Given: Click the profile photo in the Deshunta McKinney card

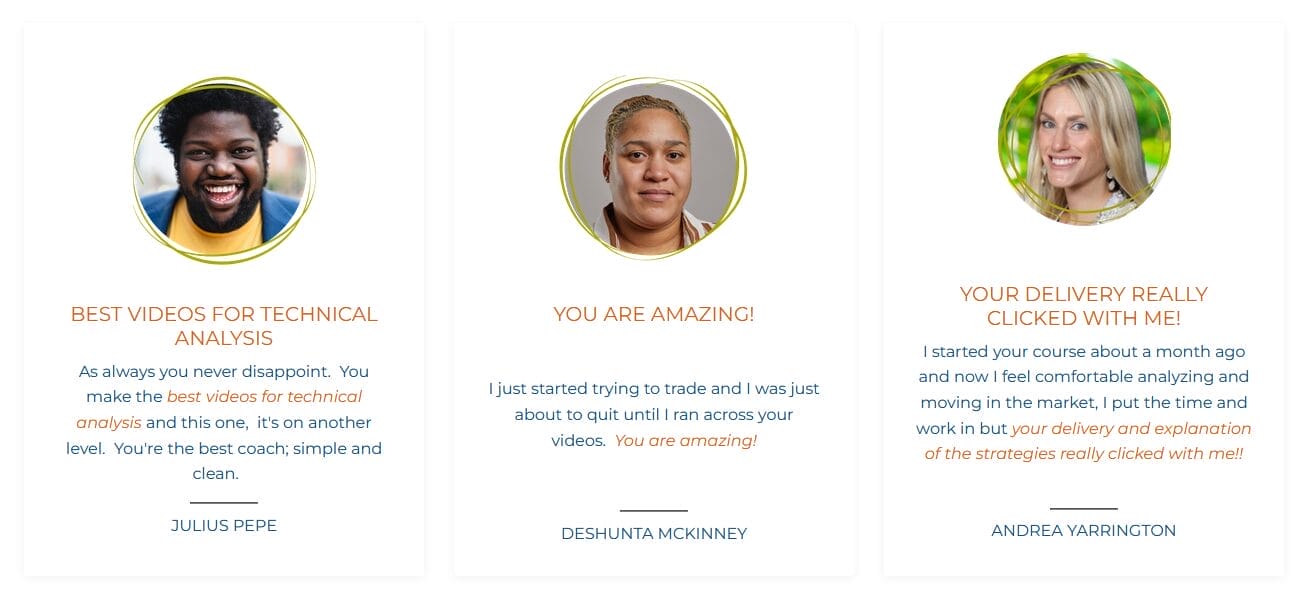Looking at the screenshot, I should [652, 168].
